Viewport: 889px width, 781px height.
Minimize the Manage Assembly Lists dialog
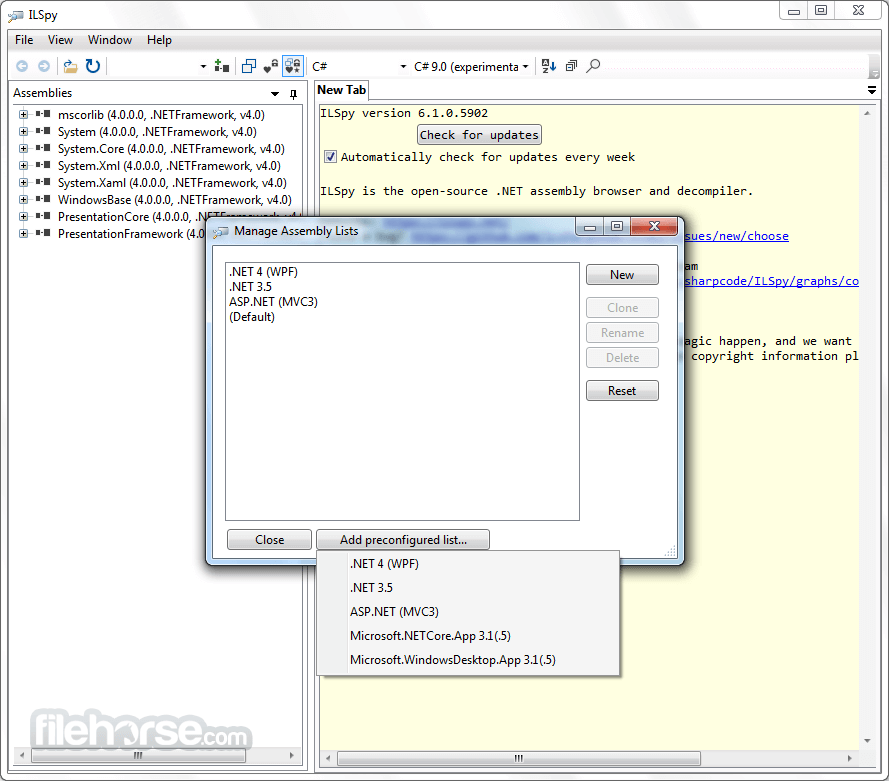(x=590, y=226)
